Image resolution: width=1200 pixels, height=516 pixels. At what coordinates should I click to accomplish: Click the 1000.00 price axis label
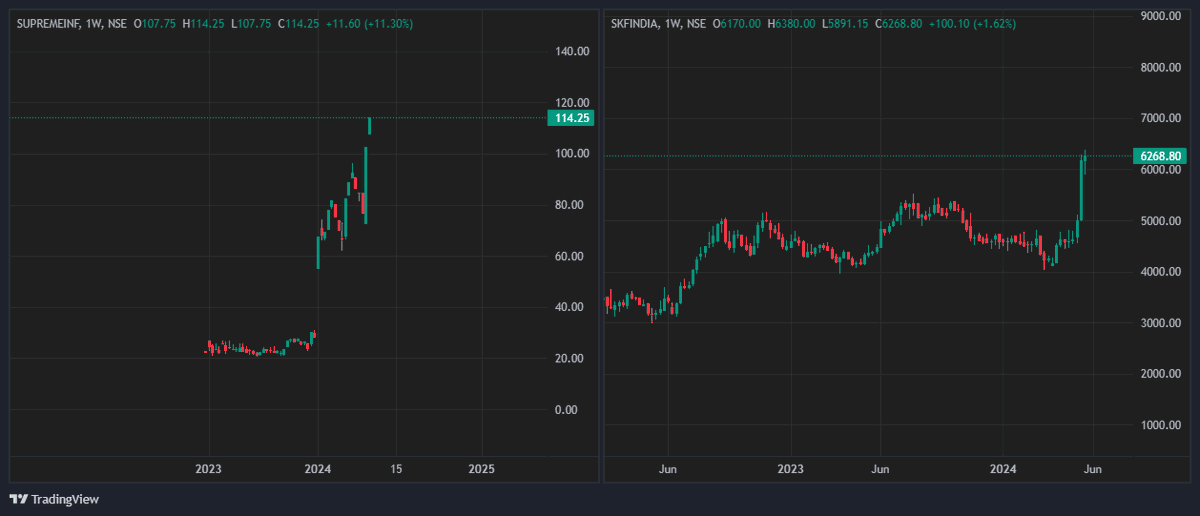click(1161, 424)
